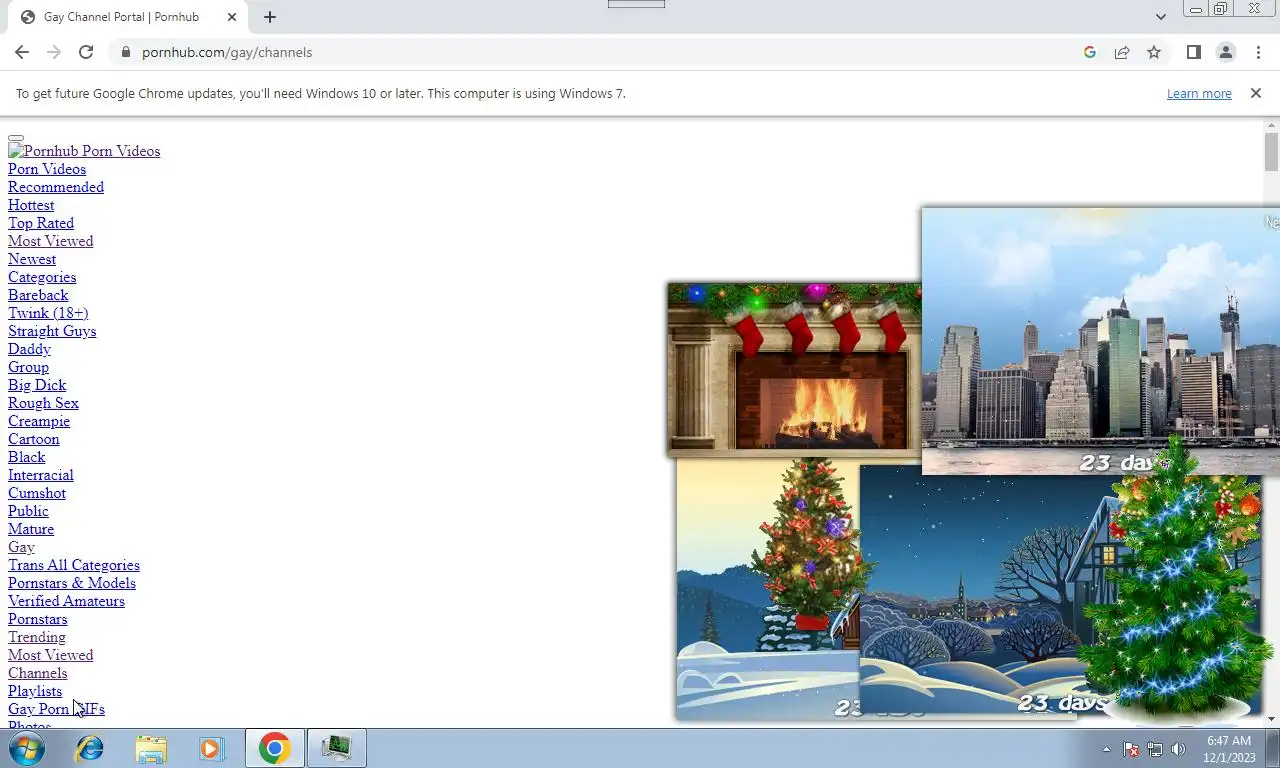This screenshot has width=1280, height=768.
Task: Open the Trans All Categories link
Action: 74,565
